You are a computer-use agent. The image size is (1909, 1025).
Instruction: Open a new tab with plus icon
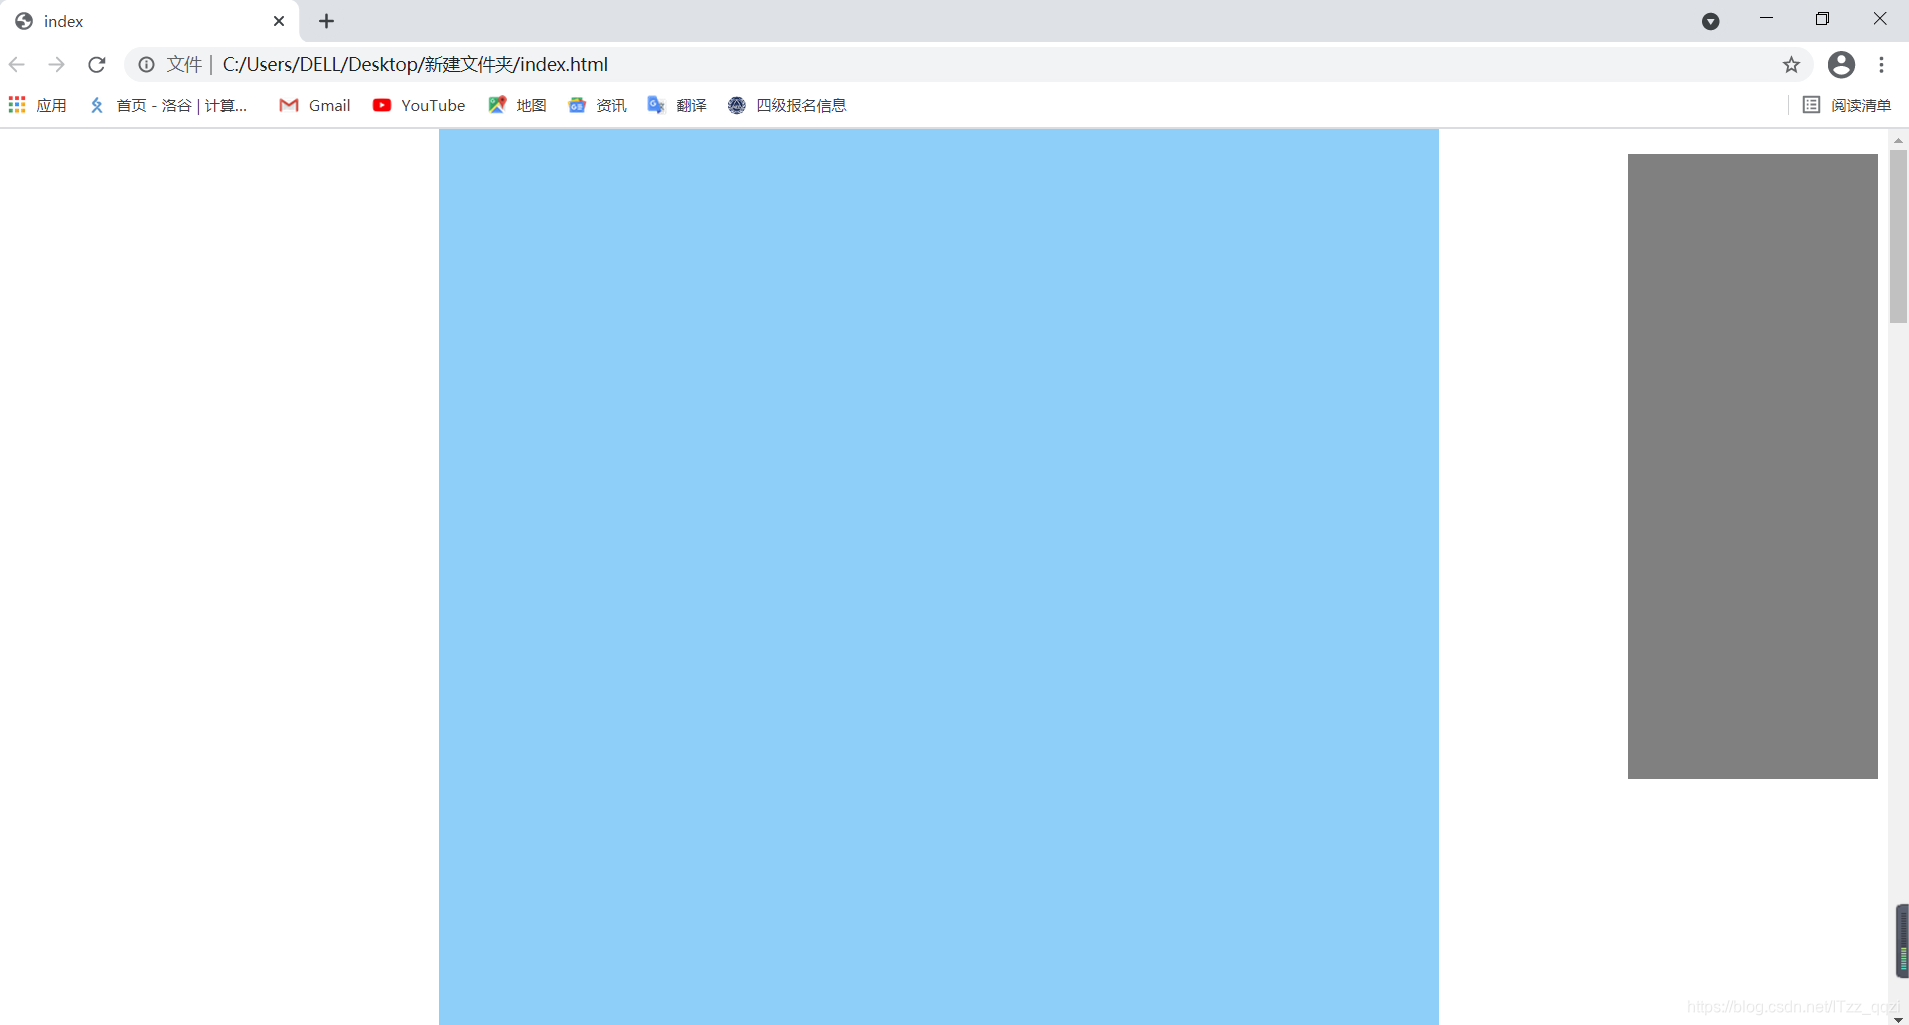tap(326, 21)
